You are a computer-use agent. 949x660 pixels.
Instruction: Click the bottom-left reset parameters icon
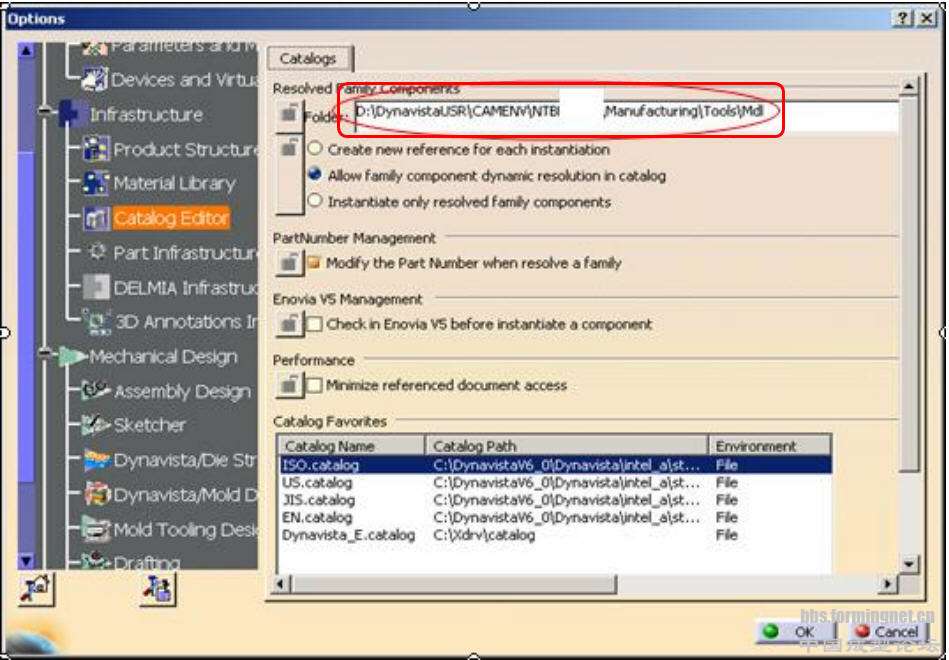[x=34, y=589]
